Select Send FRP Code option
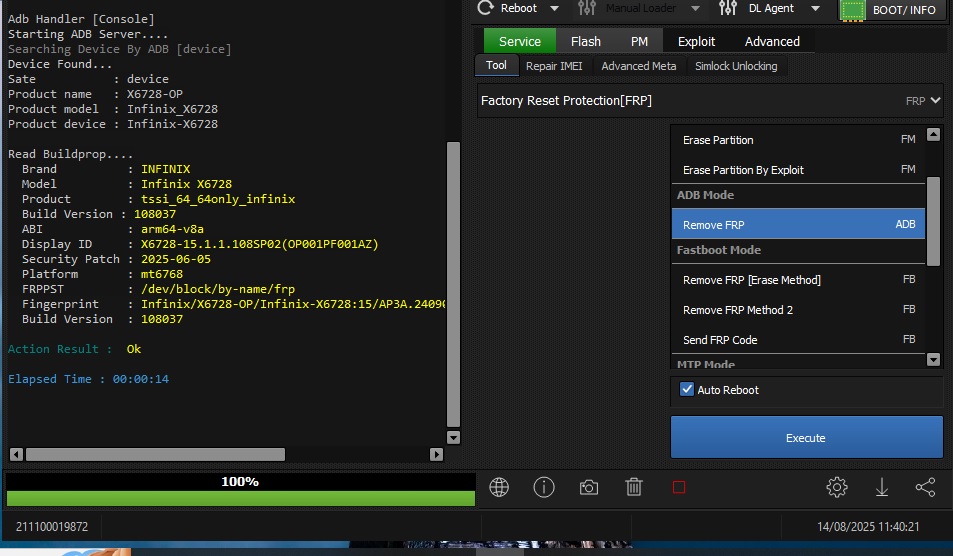 click(x=799, y=340)
